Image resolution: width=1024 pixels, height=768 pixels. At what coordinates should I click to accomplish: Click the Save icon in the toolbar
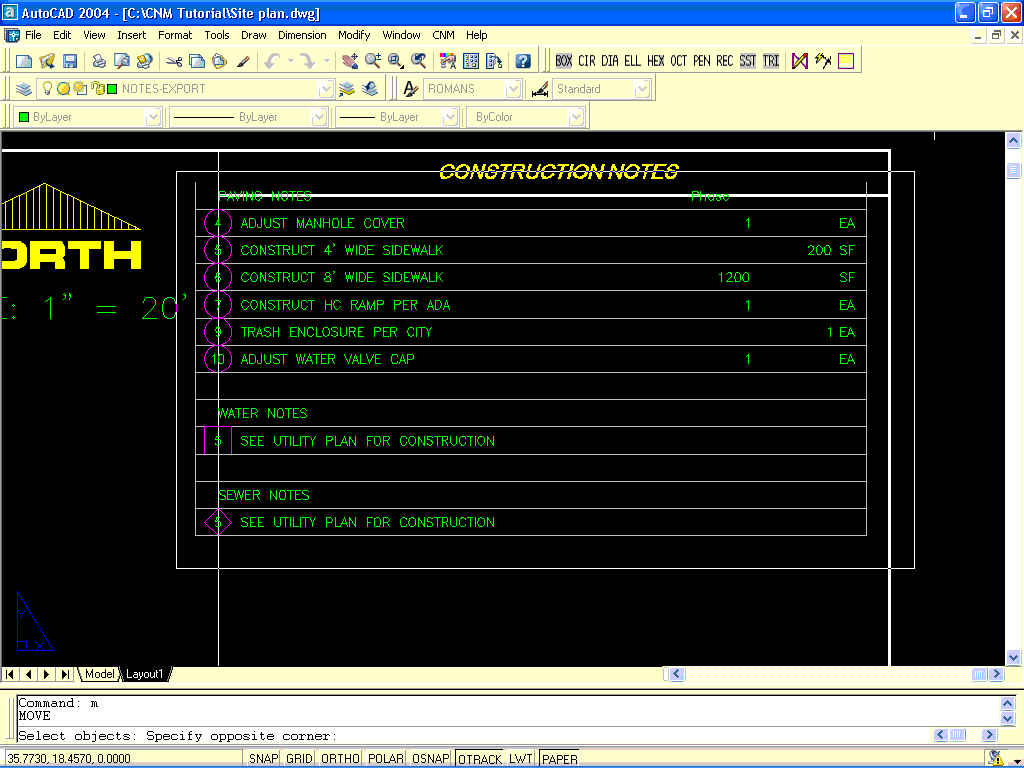tap(69, 61)
